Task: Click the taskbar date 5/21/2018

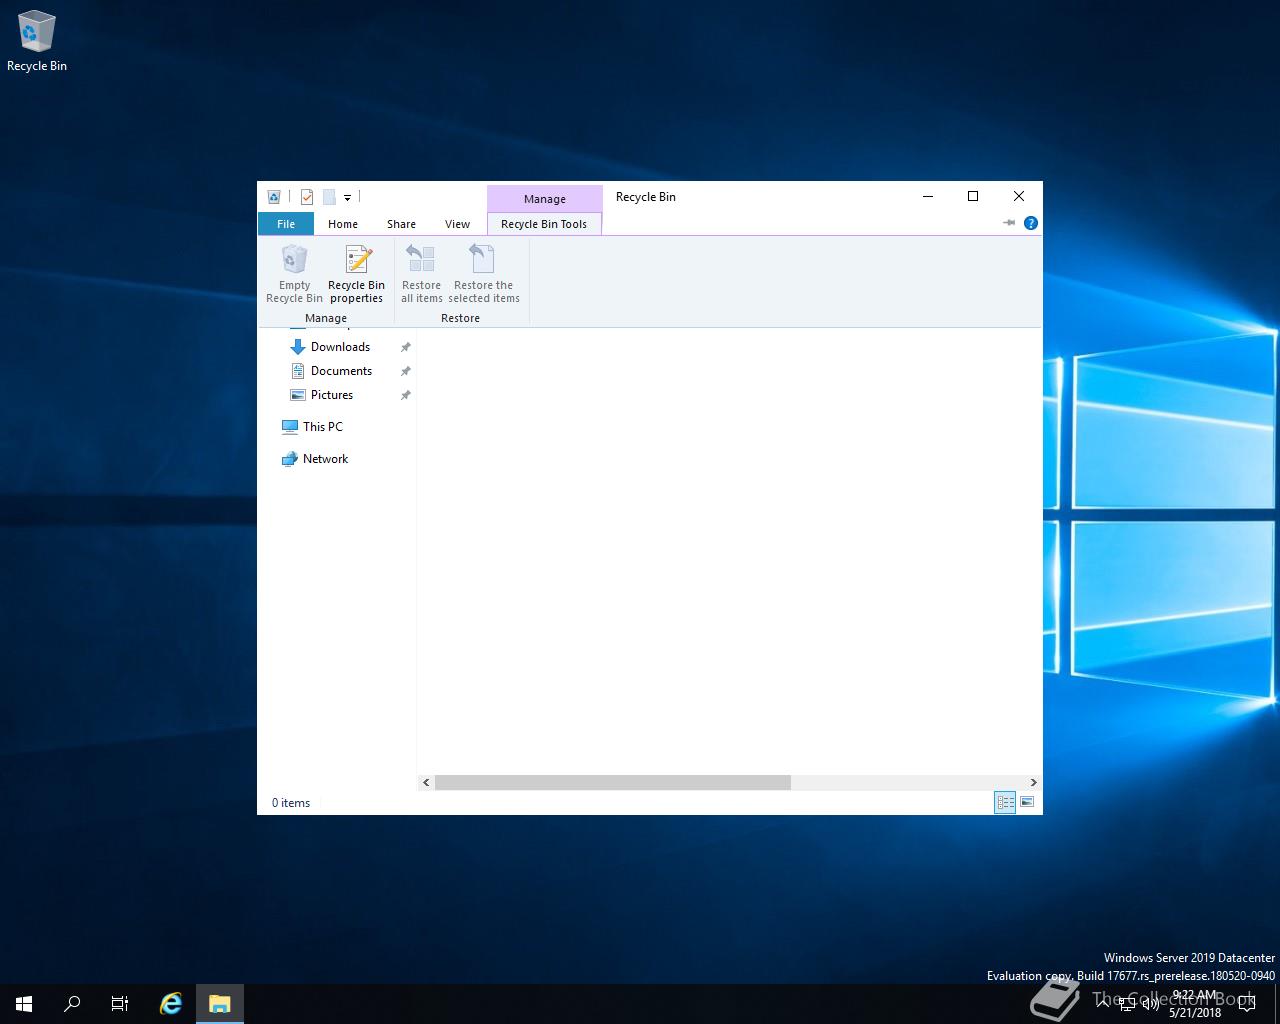Action: [1195, 1012]
